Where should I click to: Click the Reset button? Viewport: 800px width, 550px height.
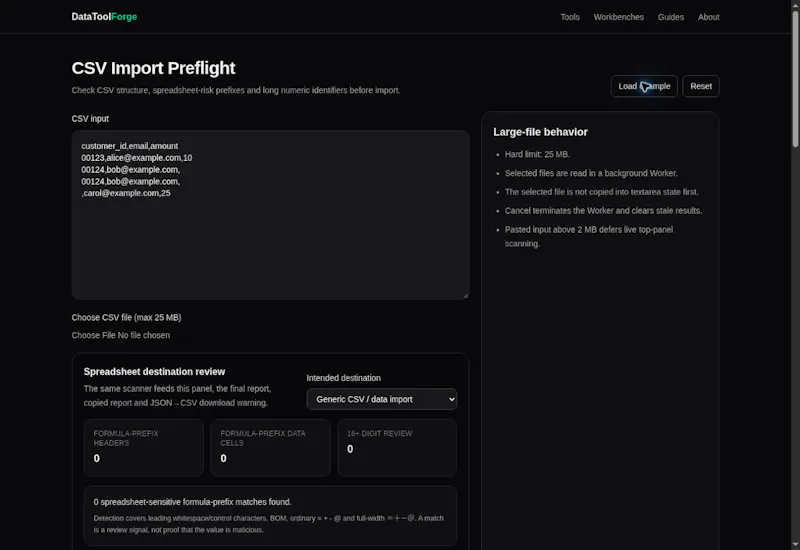click(701, 86)
